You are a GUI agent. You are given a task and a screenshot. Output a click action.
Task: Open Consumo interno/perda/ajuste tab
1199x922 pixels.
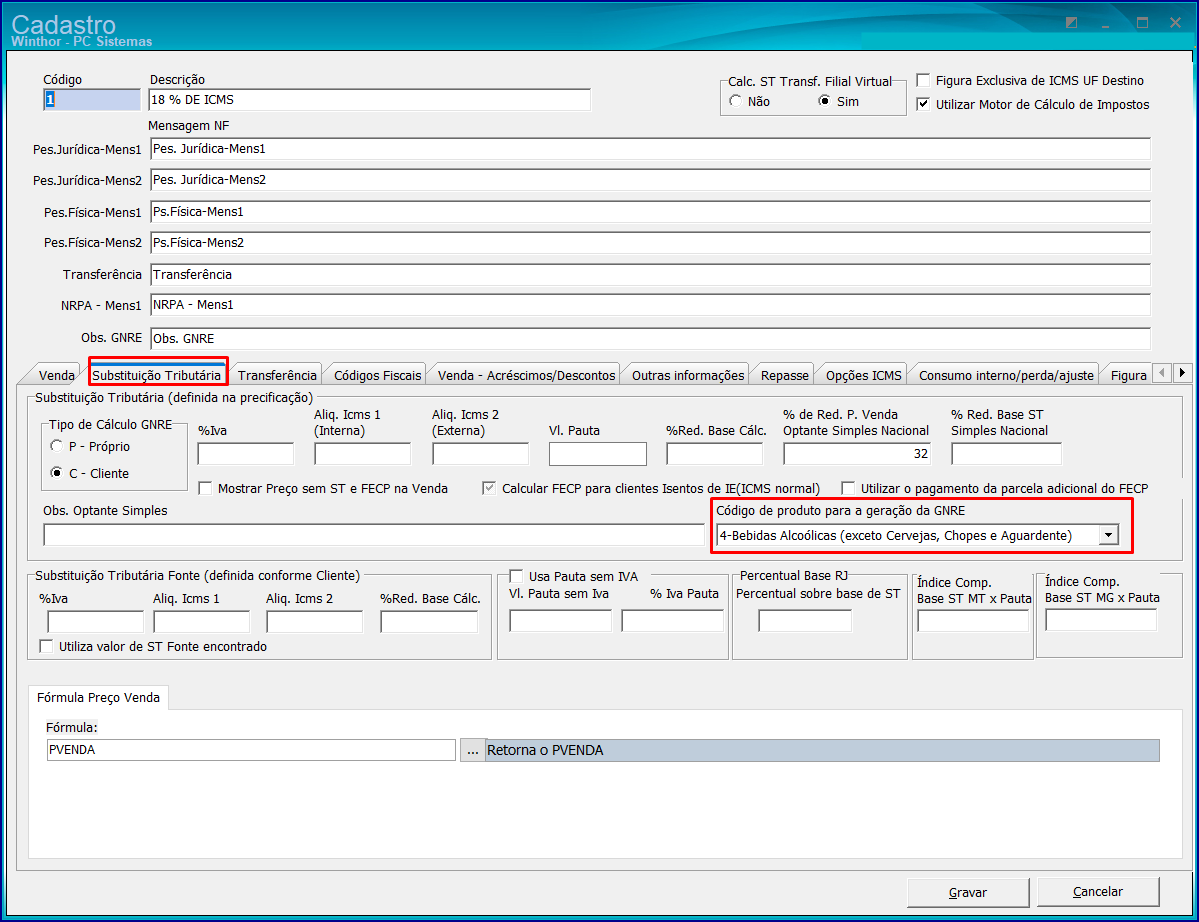pyautogui.click(x=1006, y=375)
